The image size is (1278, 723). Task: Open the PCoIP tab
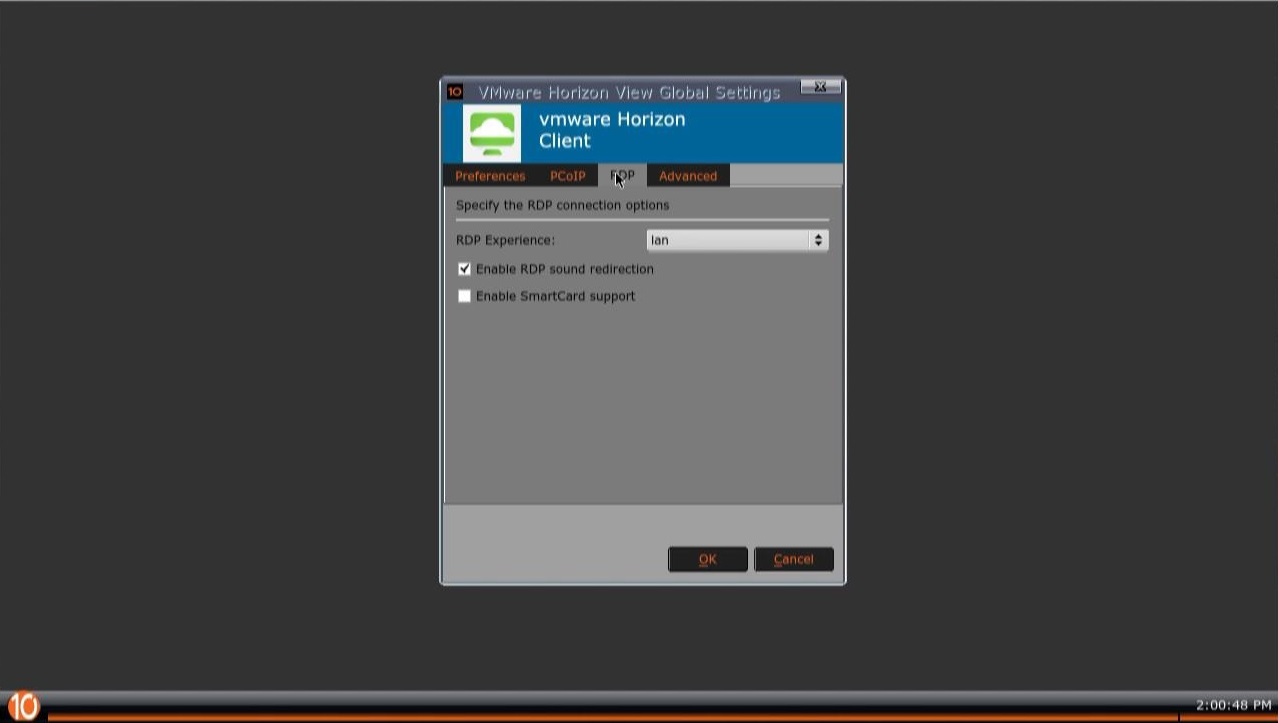click(x=567, y=176)
